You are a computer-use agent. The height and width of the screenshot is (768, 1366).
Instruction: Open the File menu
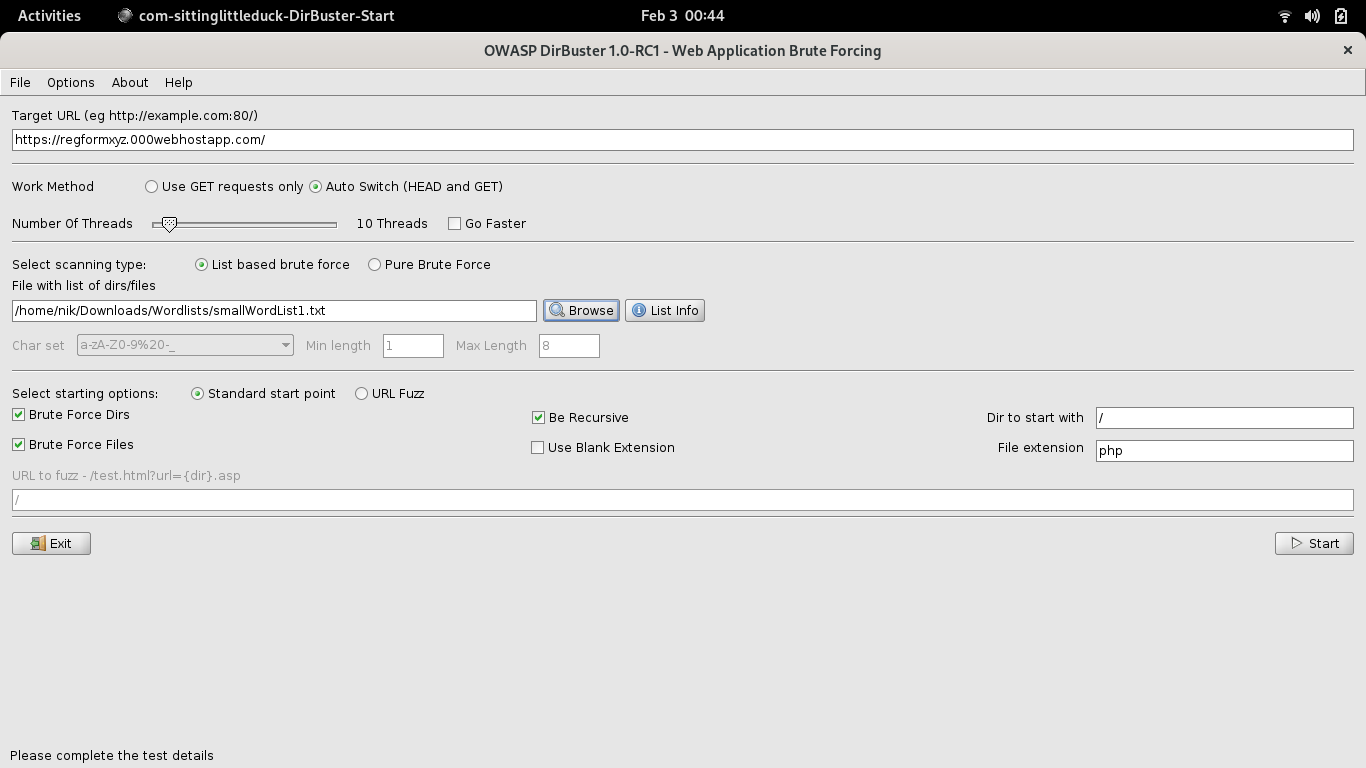pyautogui.click(x=20, y=82)
